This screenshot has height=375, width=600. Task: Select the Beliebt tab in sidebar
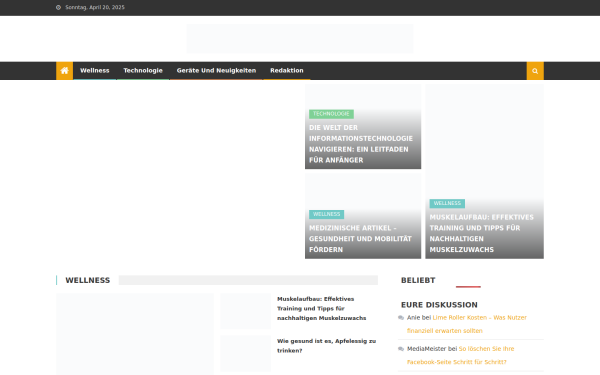tap(418, 280)
